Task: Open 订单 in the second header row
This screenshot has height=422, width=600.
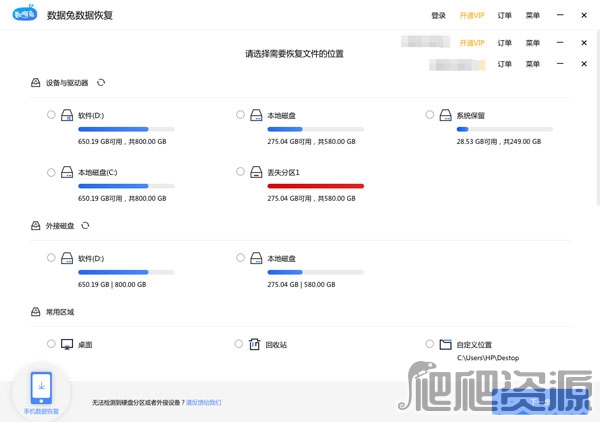Action: point(504,43)
